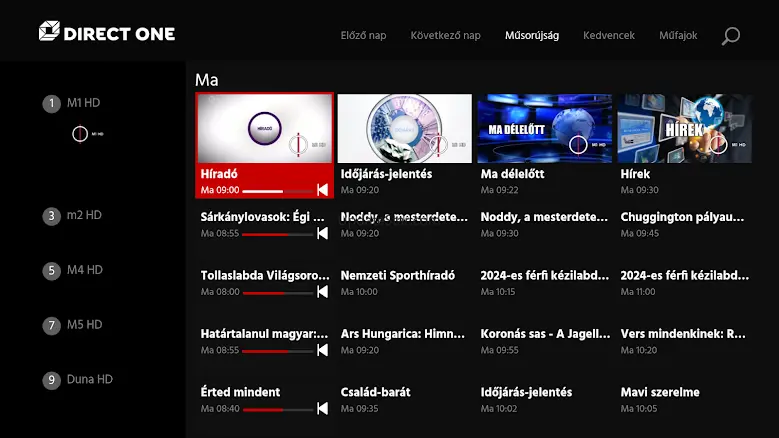Restart Híradó with the skip-to-start icon
779x438 pixels.
point(322,190)
